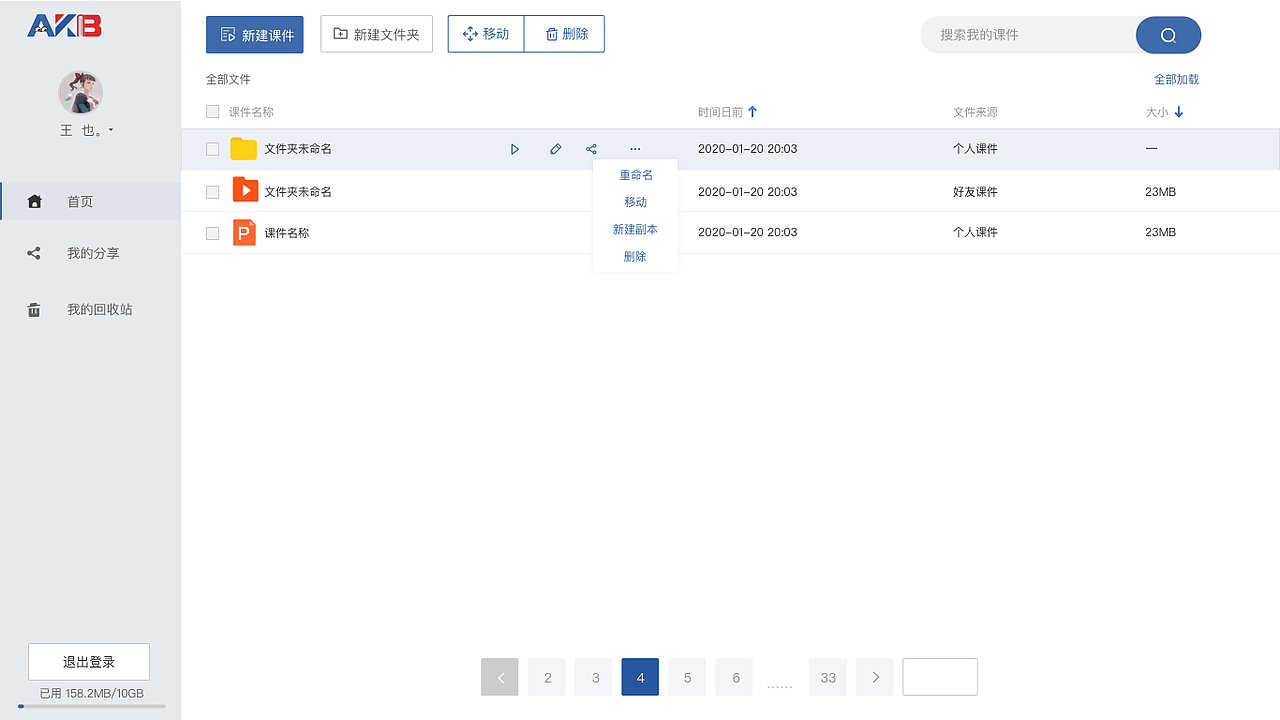Check the select-all checkbox in header row
Viewport: 1280px width, 720px height.
213,111
